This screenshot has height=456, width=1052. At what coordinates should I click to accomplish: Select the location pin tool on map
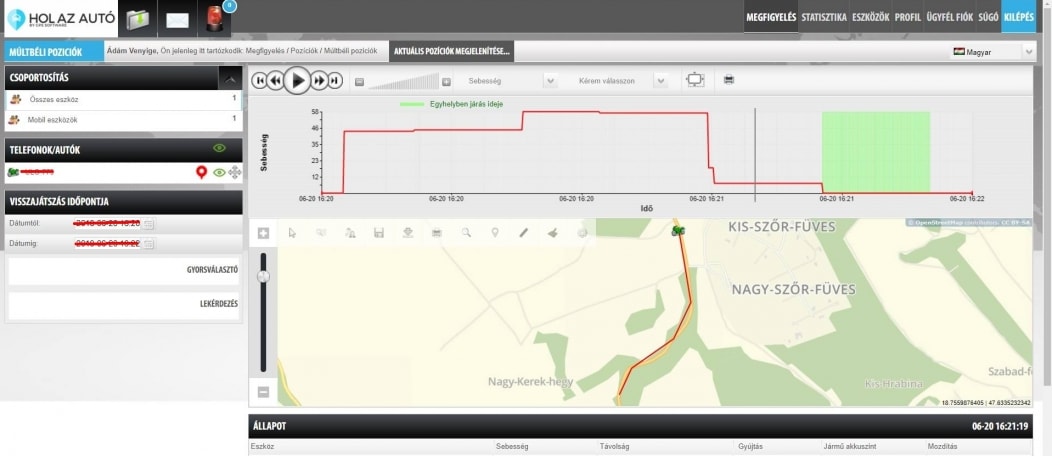(x=494, y=233)
